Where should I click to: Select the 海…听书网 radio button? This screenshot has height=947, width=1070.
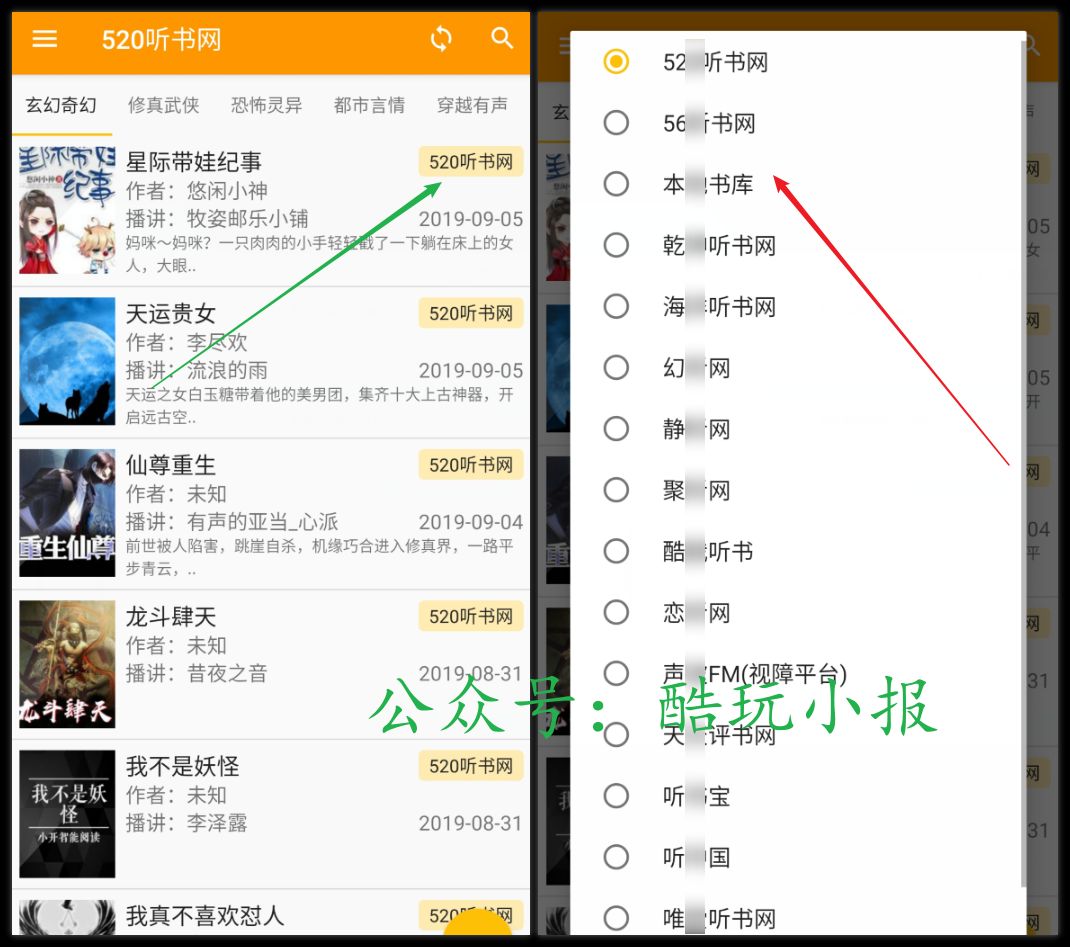pyautogui.click(x=616, y=306)
